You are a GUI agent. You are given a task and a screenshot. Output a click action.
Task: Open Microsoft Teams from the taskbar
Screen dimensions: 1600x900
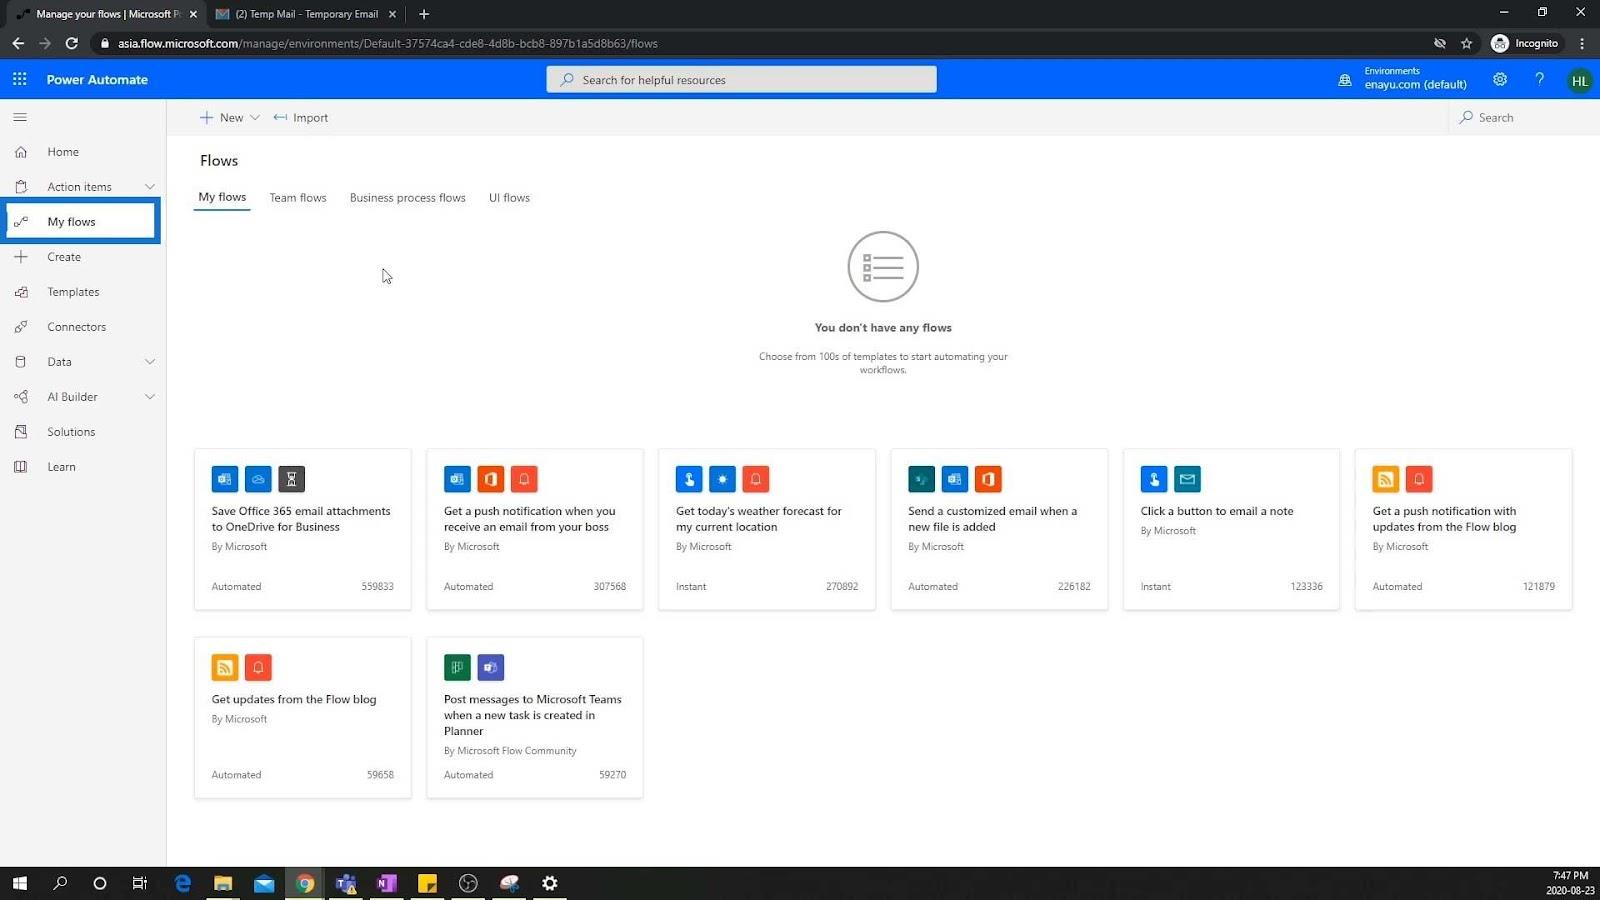pyautogui.click(x=346, y=883)
